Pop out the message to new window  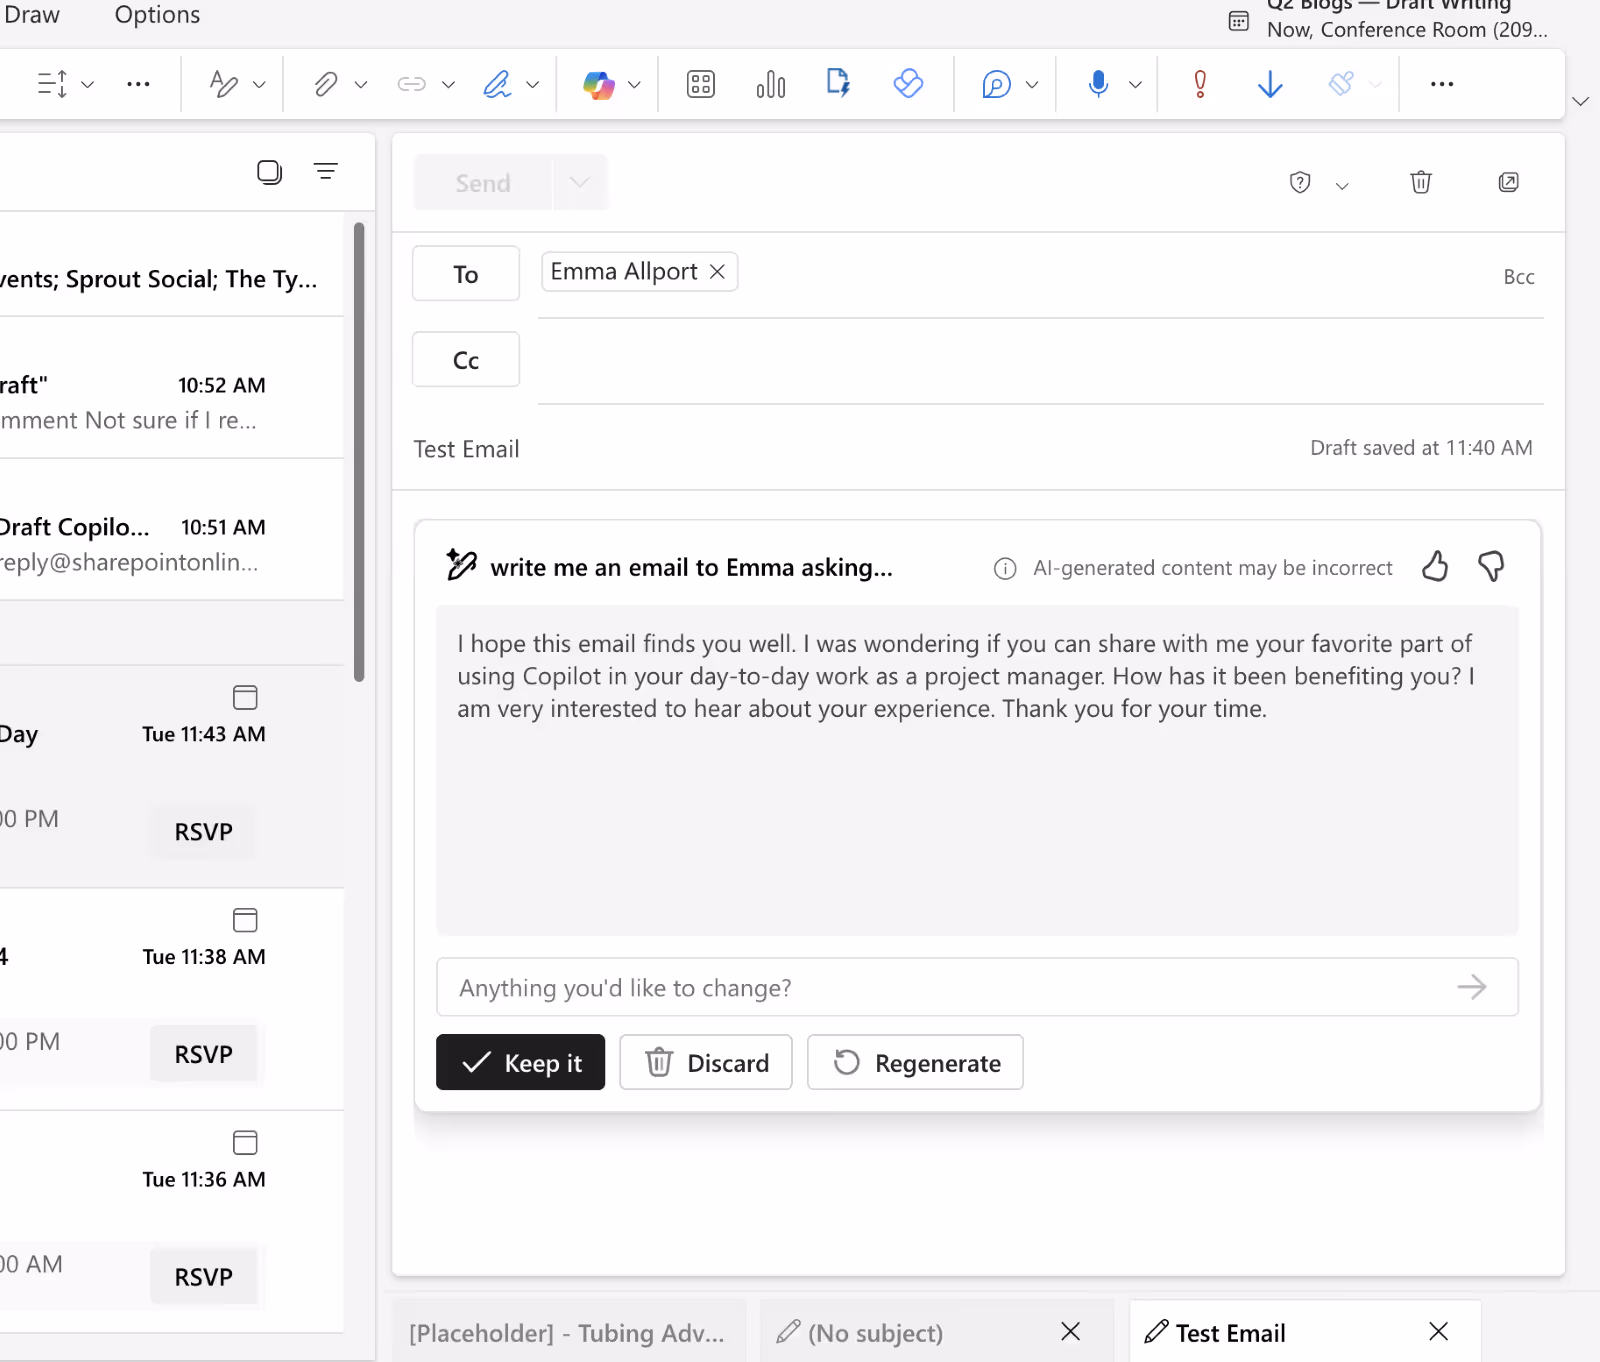[x=1509, y=182]
